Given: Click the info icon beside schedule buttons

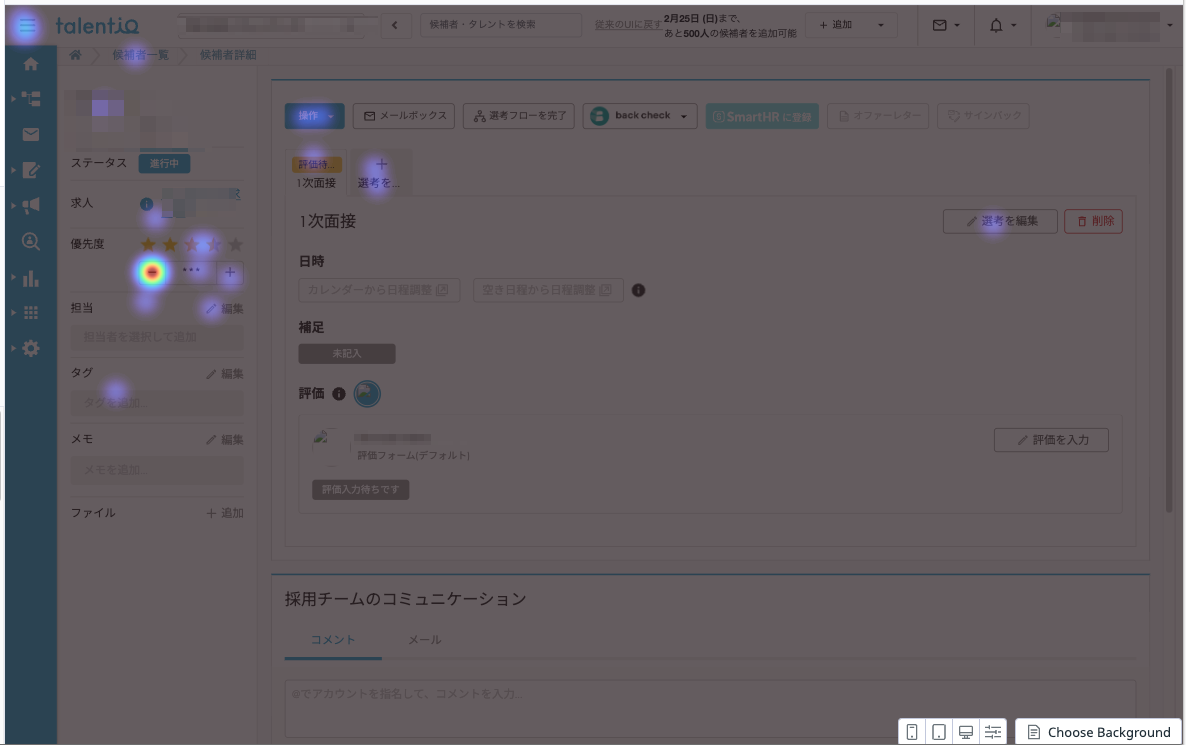Looking at the screenshot, I should [638, 290].
